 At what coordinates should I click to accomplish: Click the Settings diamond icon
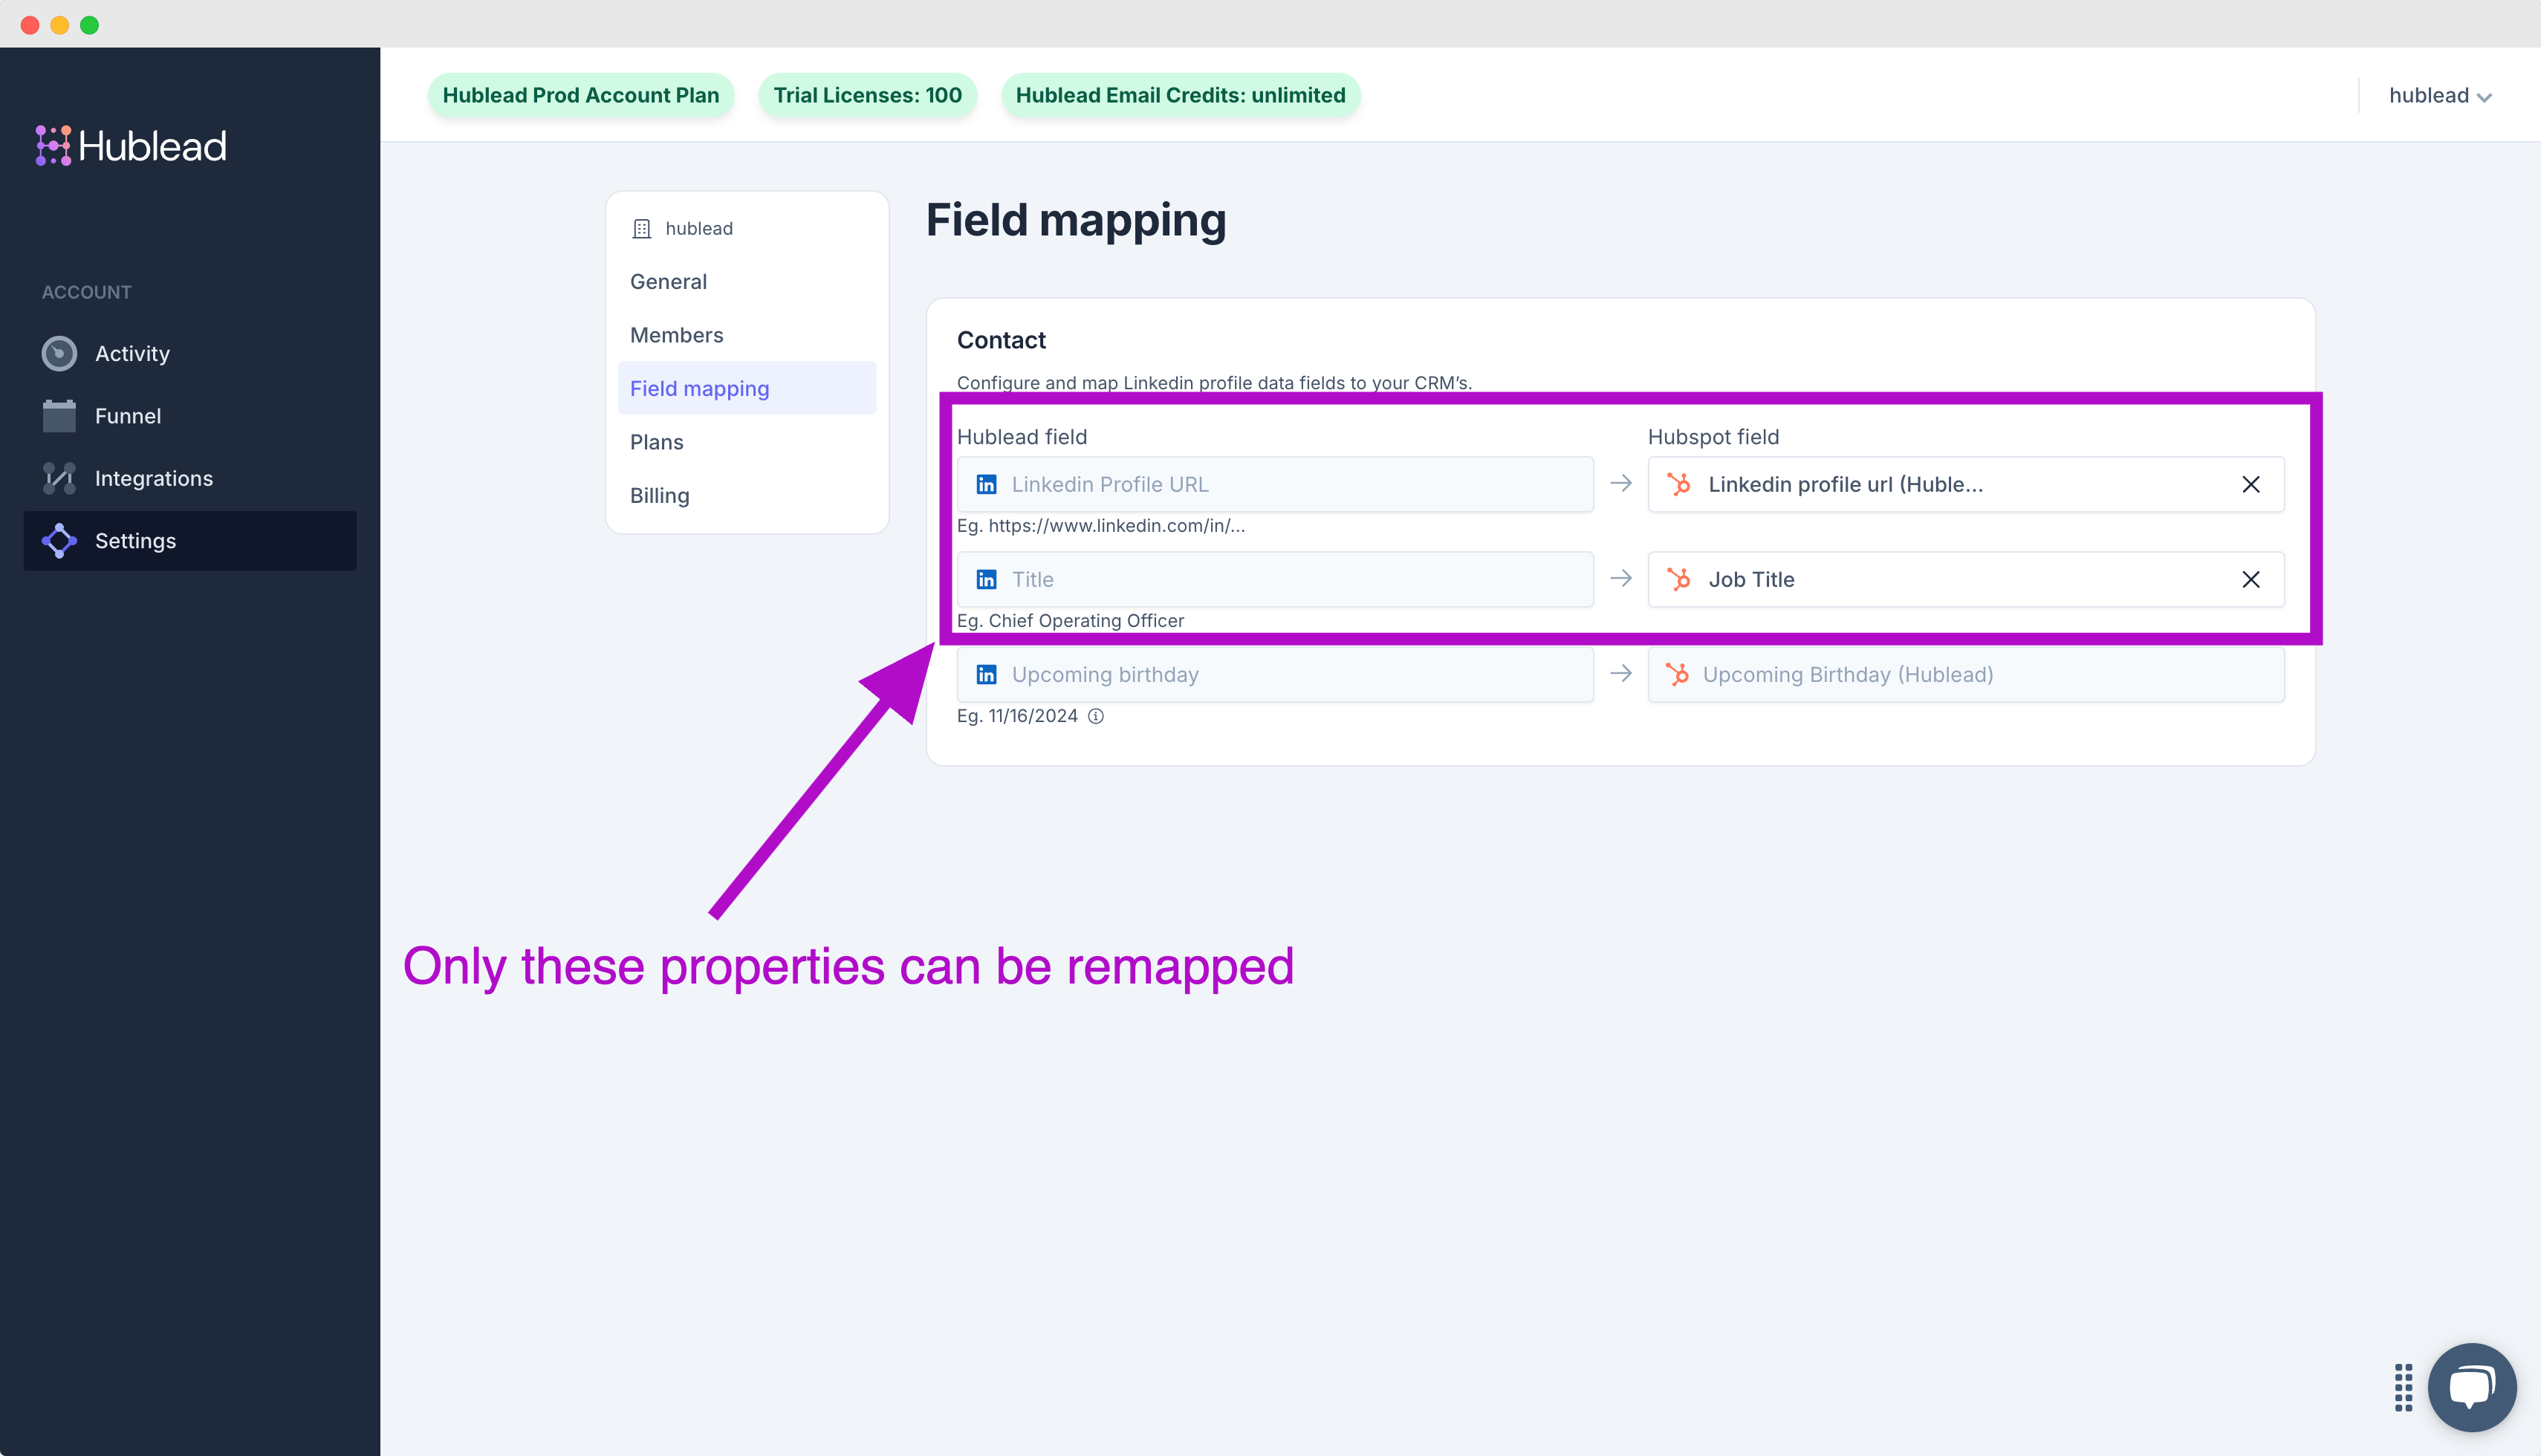(59, 541)
